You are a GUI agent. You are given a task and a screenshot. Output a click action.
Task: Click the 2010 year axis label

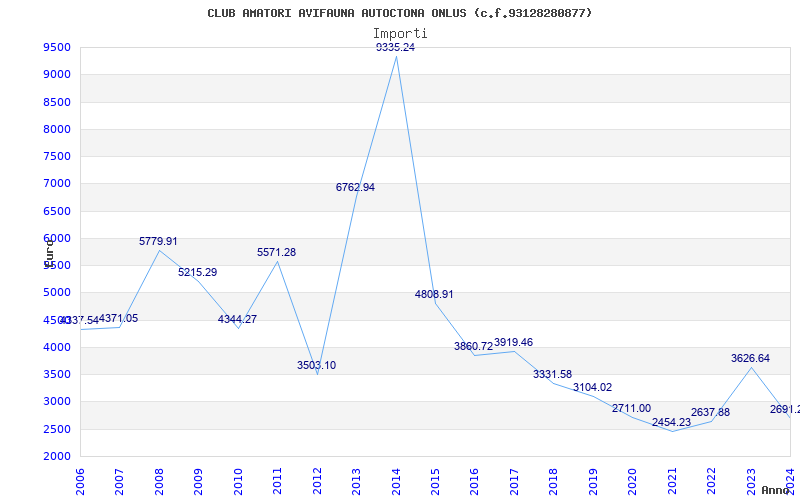[238, 482]
